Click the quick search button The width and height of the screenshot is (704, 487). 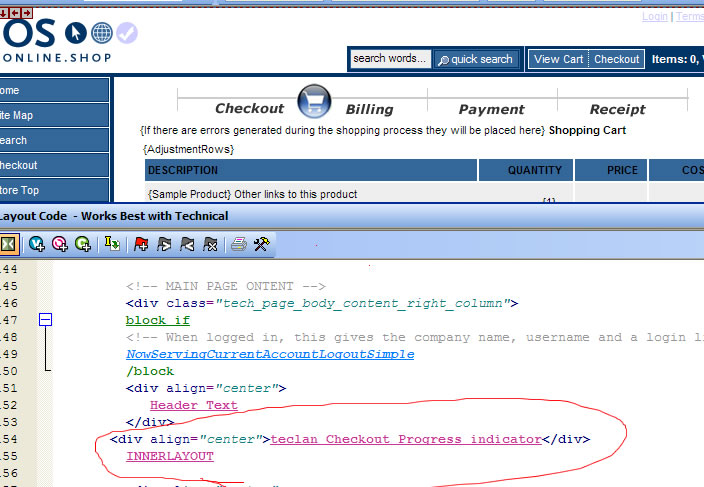pos(475,59)
